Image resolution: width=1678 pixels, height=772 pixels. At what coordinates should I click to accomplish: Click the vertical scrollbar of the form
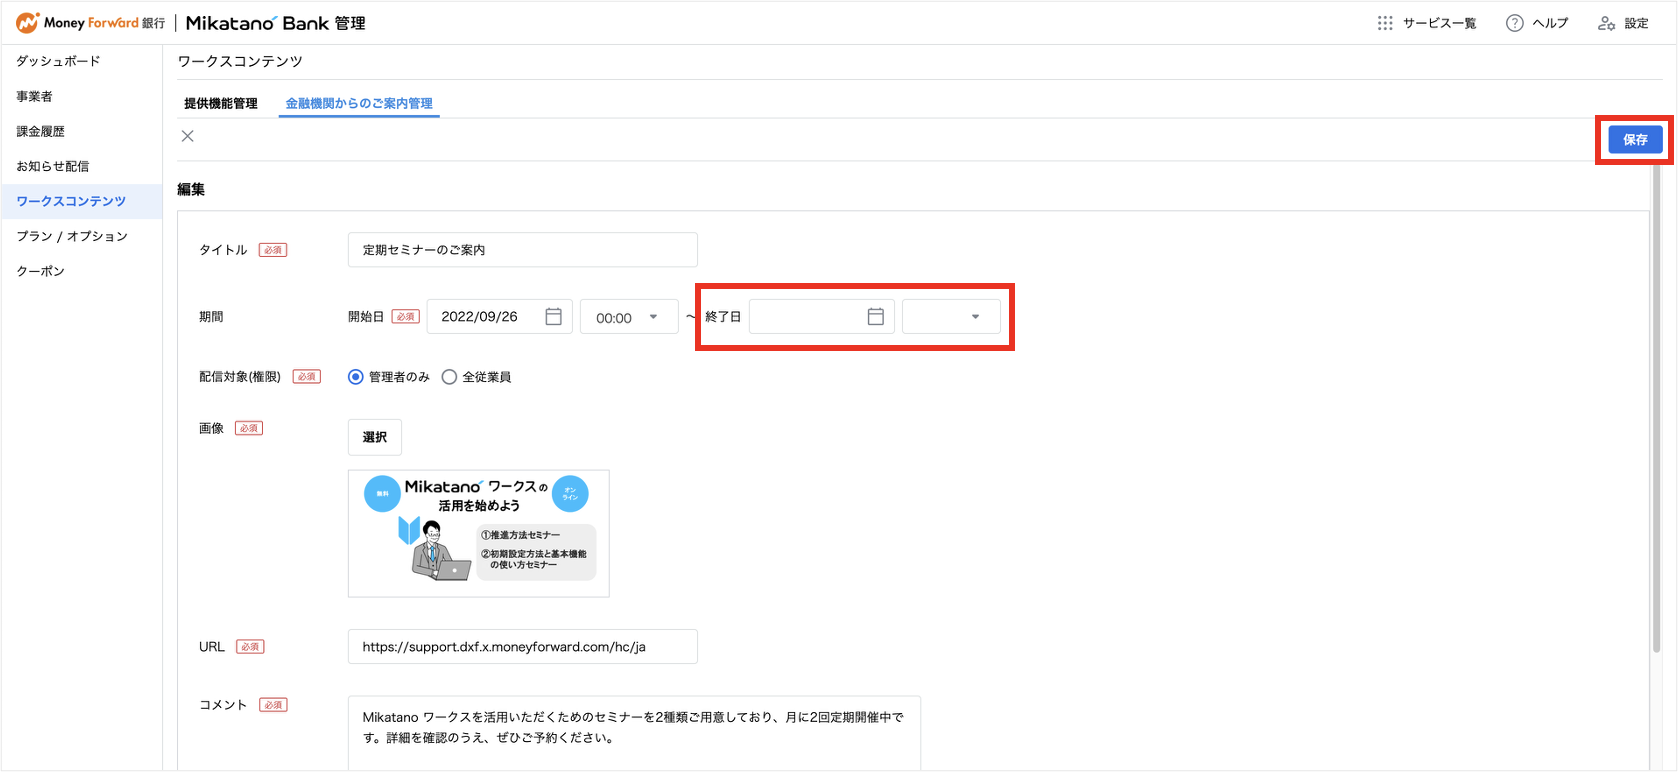click(x=1656, y=410)
